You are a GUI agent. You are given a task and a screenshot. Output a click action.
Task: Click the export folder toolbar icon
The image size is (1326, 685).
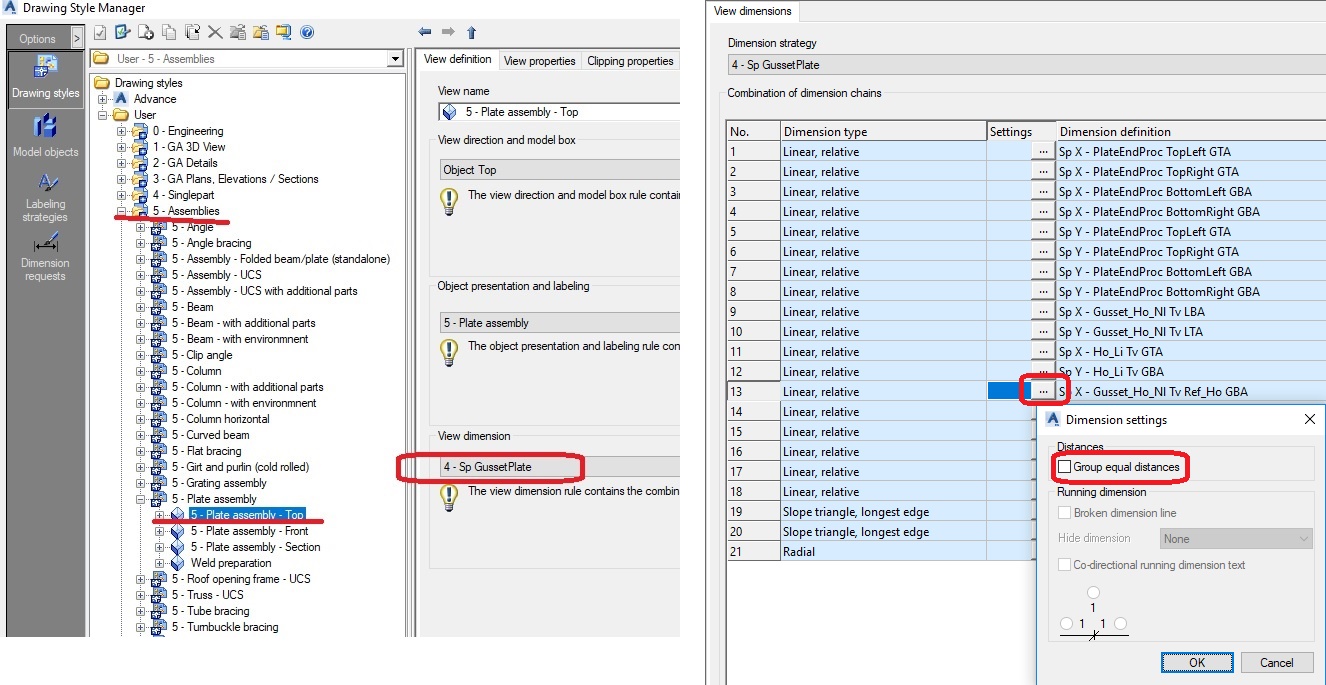[x=261, y=33]
